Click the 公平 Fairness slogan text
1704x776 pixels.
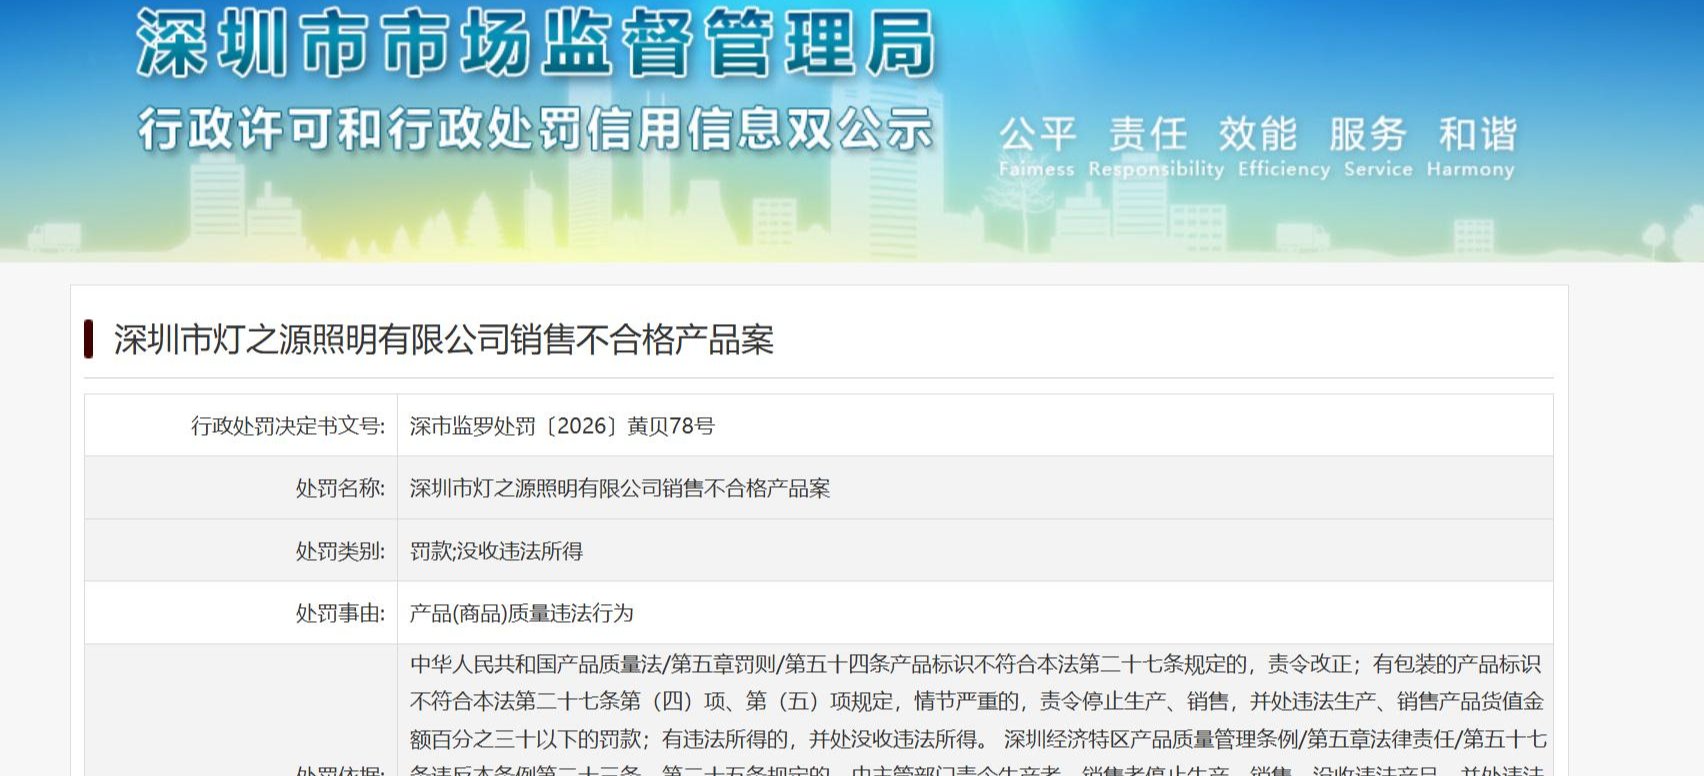pyautogui.click(x=1037, y=147)
